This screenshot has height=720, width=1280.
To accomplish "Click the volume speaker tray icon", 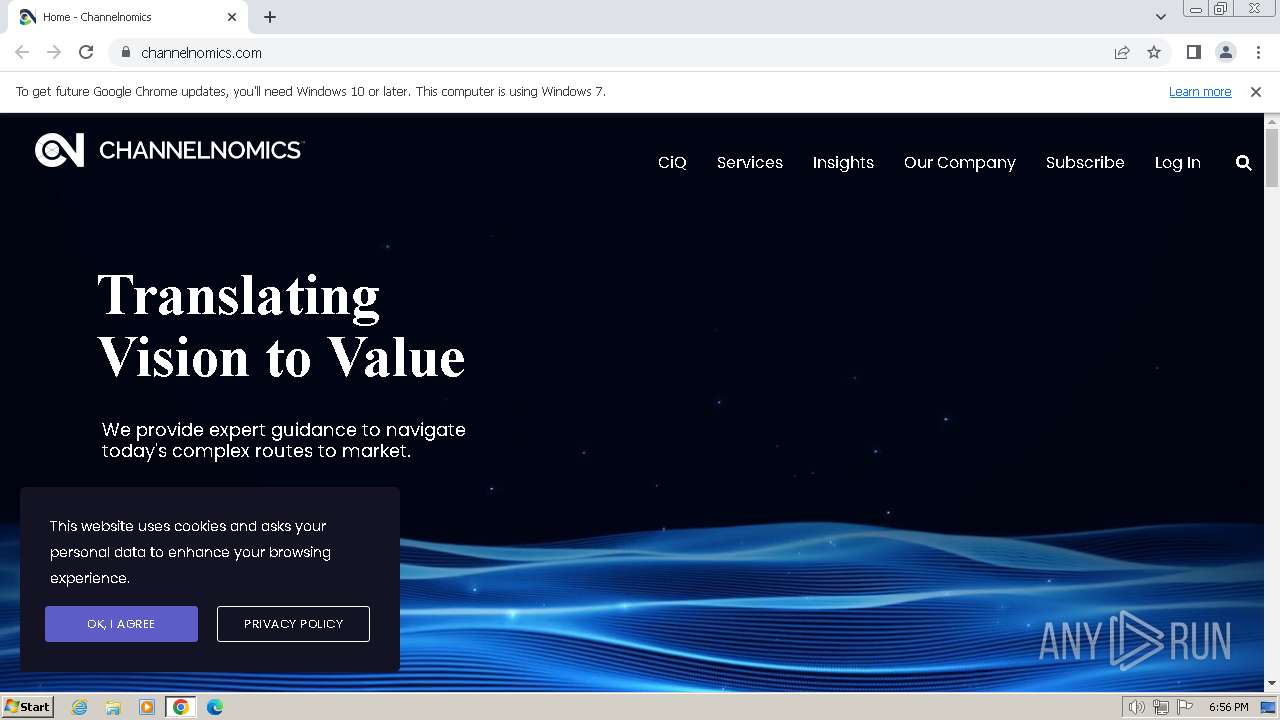I will click(1136, 707).
